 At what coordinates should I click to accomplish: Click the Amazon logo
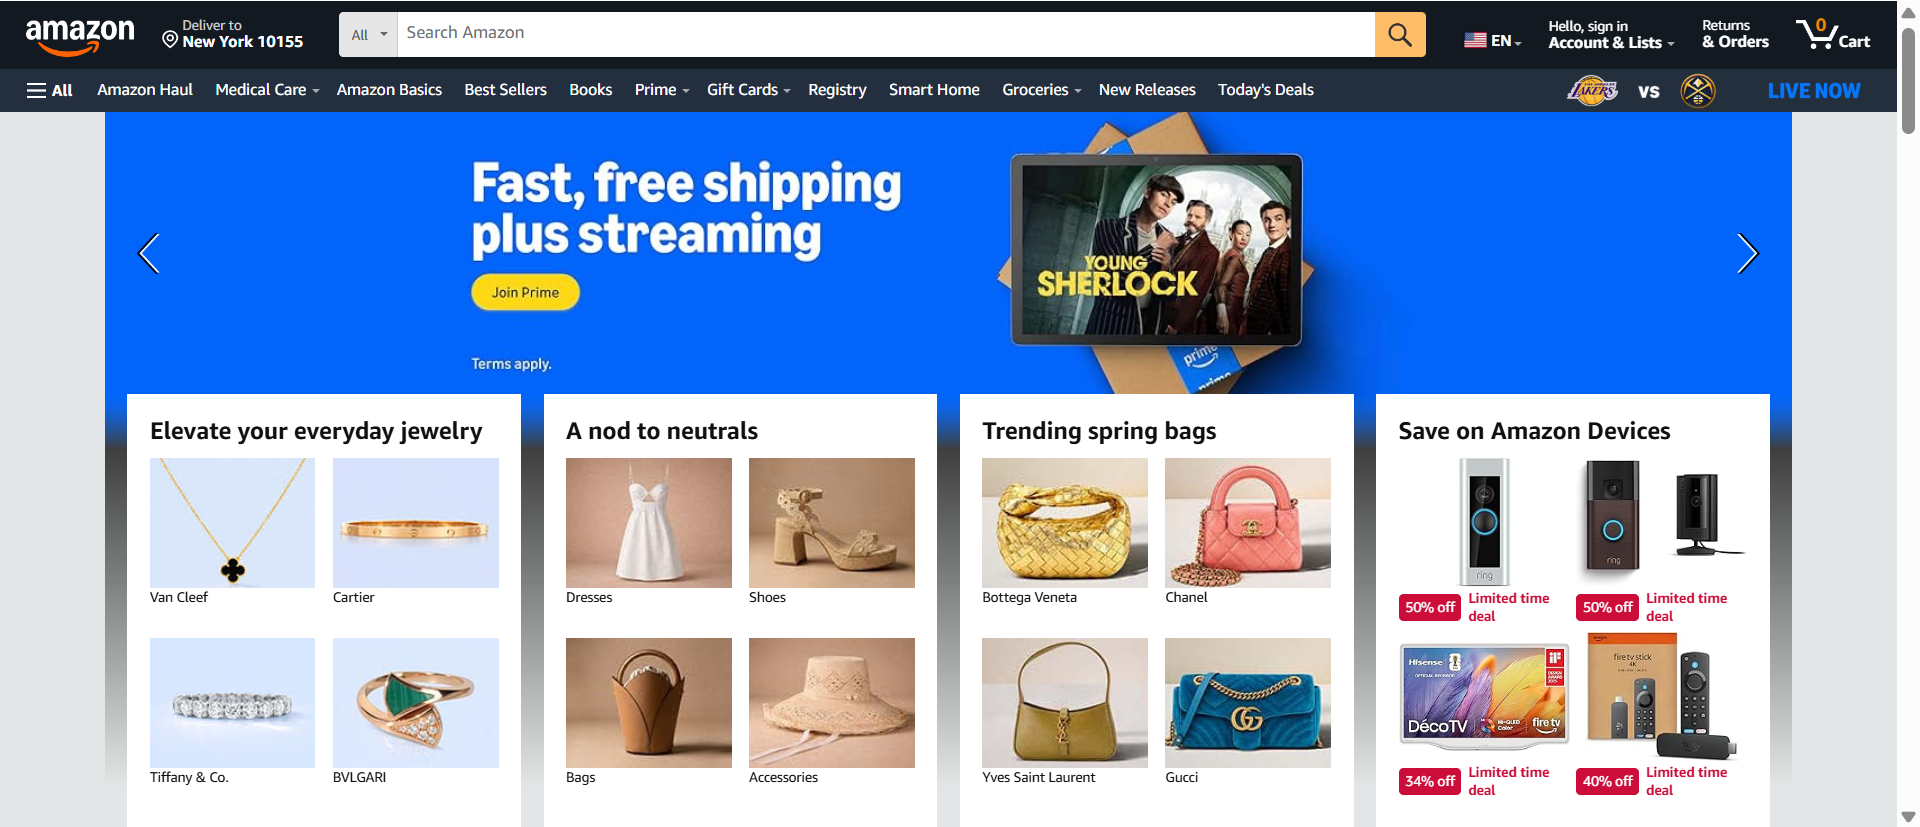[80, 36]
